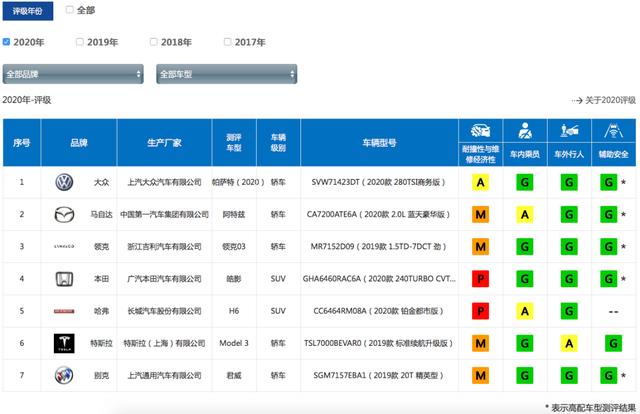Image resolution: width=640 pixels, height=414 pixels.
Task: Click the 特斯拉(上海)有限公司 manufacturer cell
Action: click(x=164, y=343)
